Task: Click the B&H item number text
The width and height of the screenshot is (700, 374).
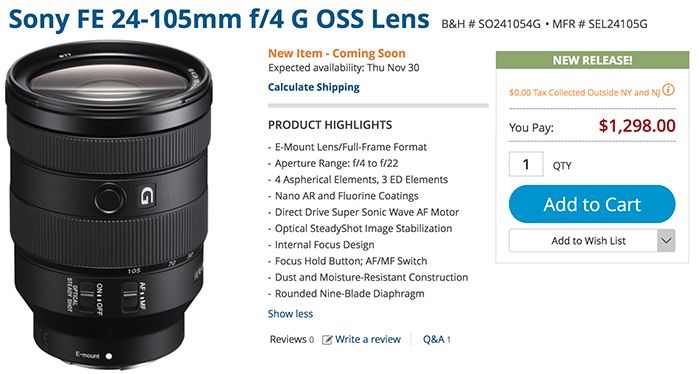Action: click(491, 24)
